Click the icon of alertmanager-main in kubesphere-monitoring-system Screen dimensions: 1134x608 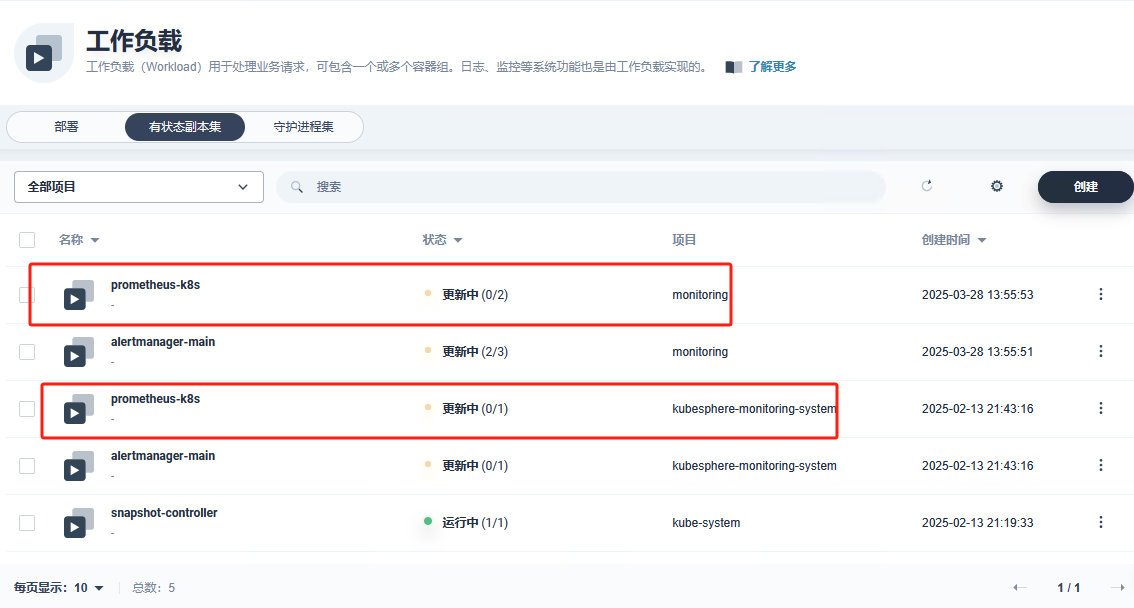click(79, 466)
